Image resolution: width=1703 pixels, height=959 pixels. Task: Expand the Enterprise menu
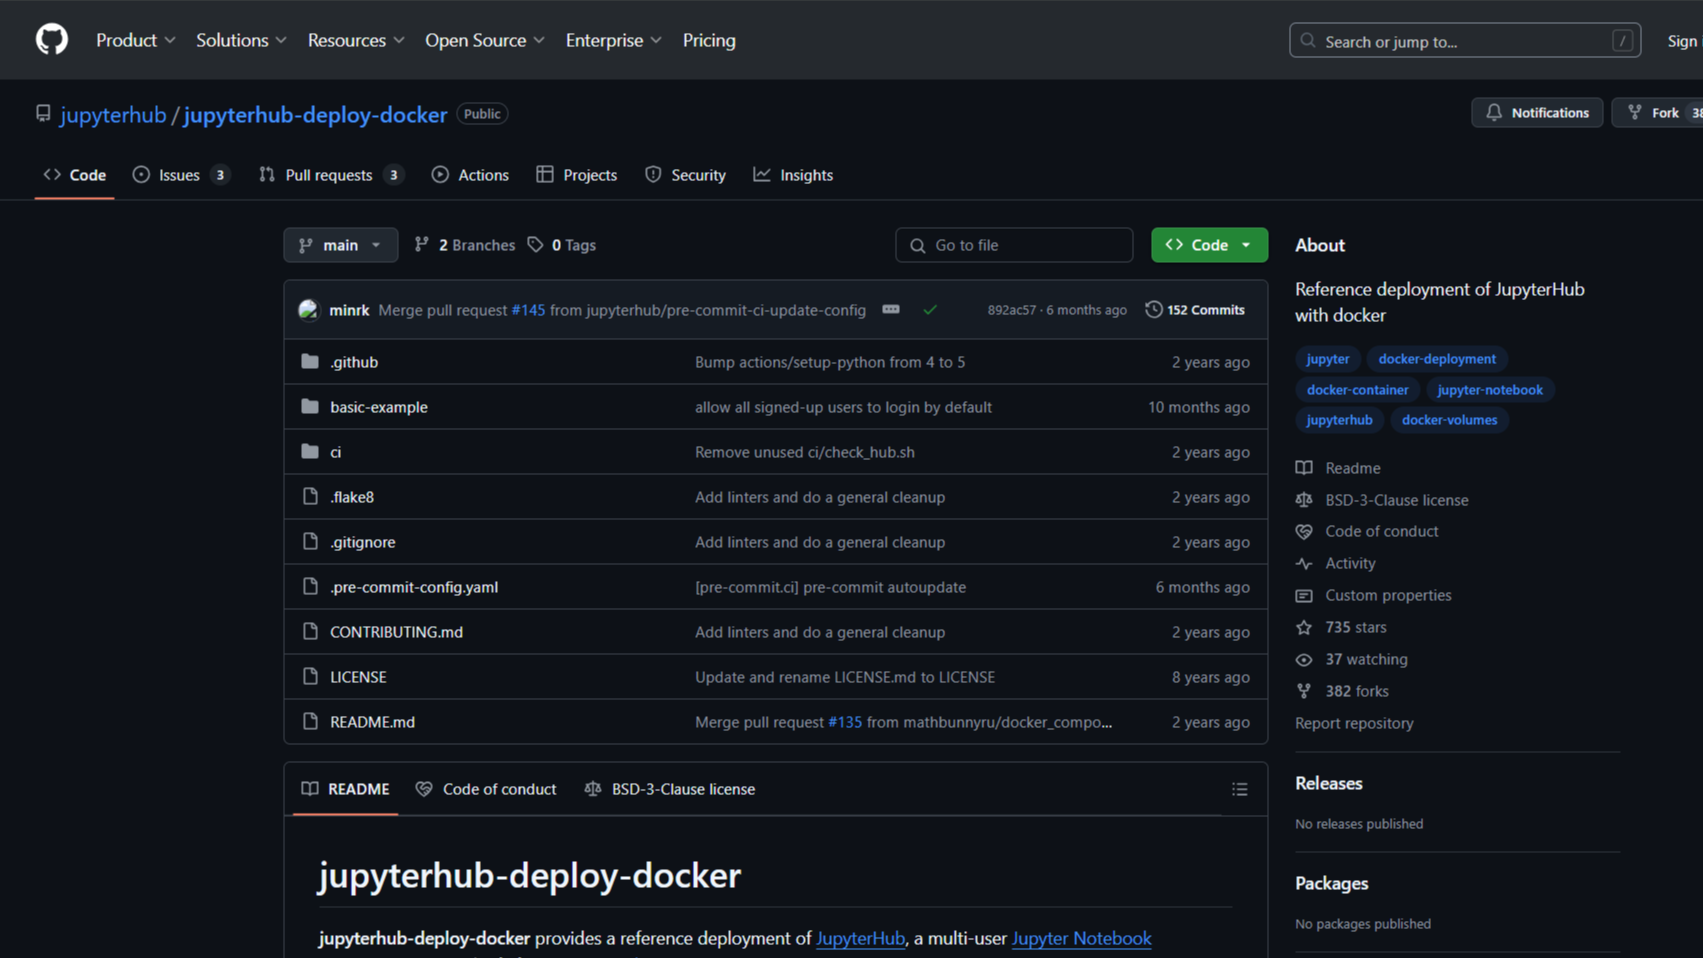(x=613, y=40)
